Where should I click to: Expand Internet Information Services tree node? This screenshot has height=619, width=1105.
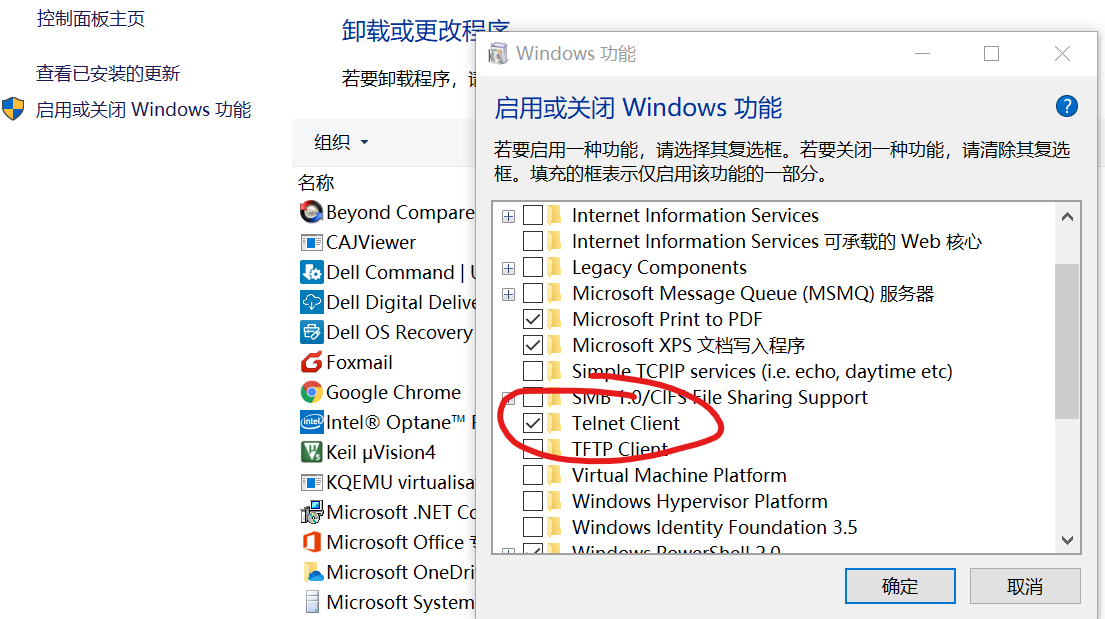coord(508,215)
